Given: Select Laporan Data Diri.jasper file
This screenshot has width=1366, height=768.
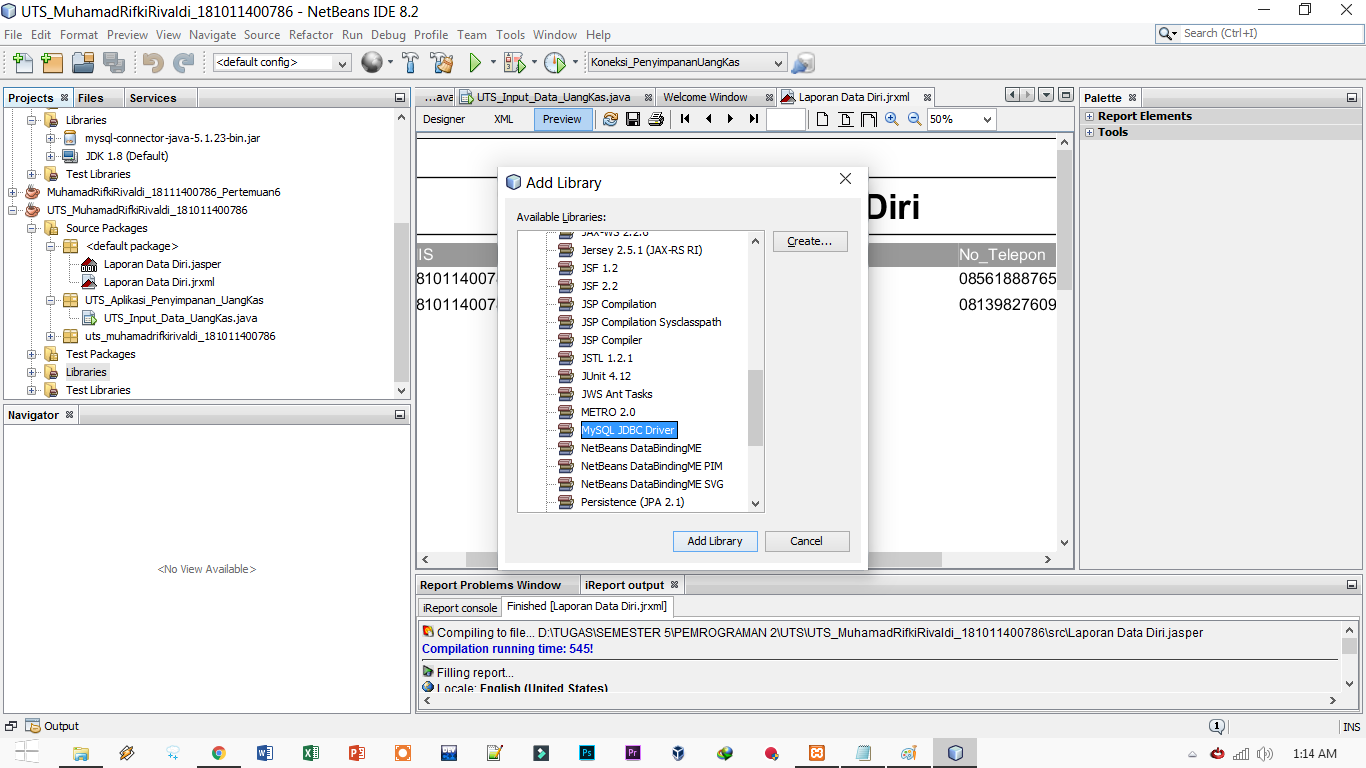Looking at the screenshot, I should tap(162, 264).
